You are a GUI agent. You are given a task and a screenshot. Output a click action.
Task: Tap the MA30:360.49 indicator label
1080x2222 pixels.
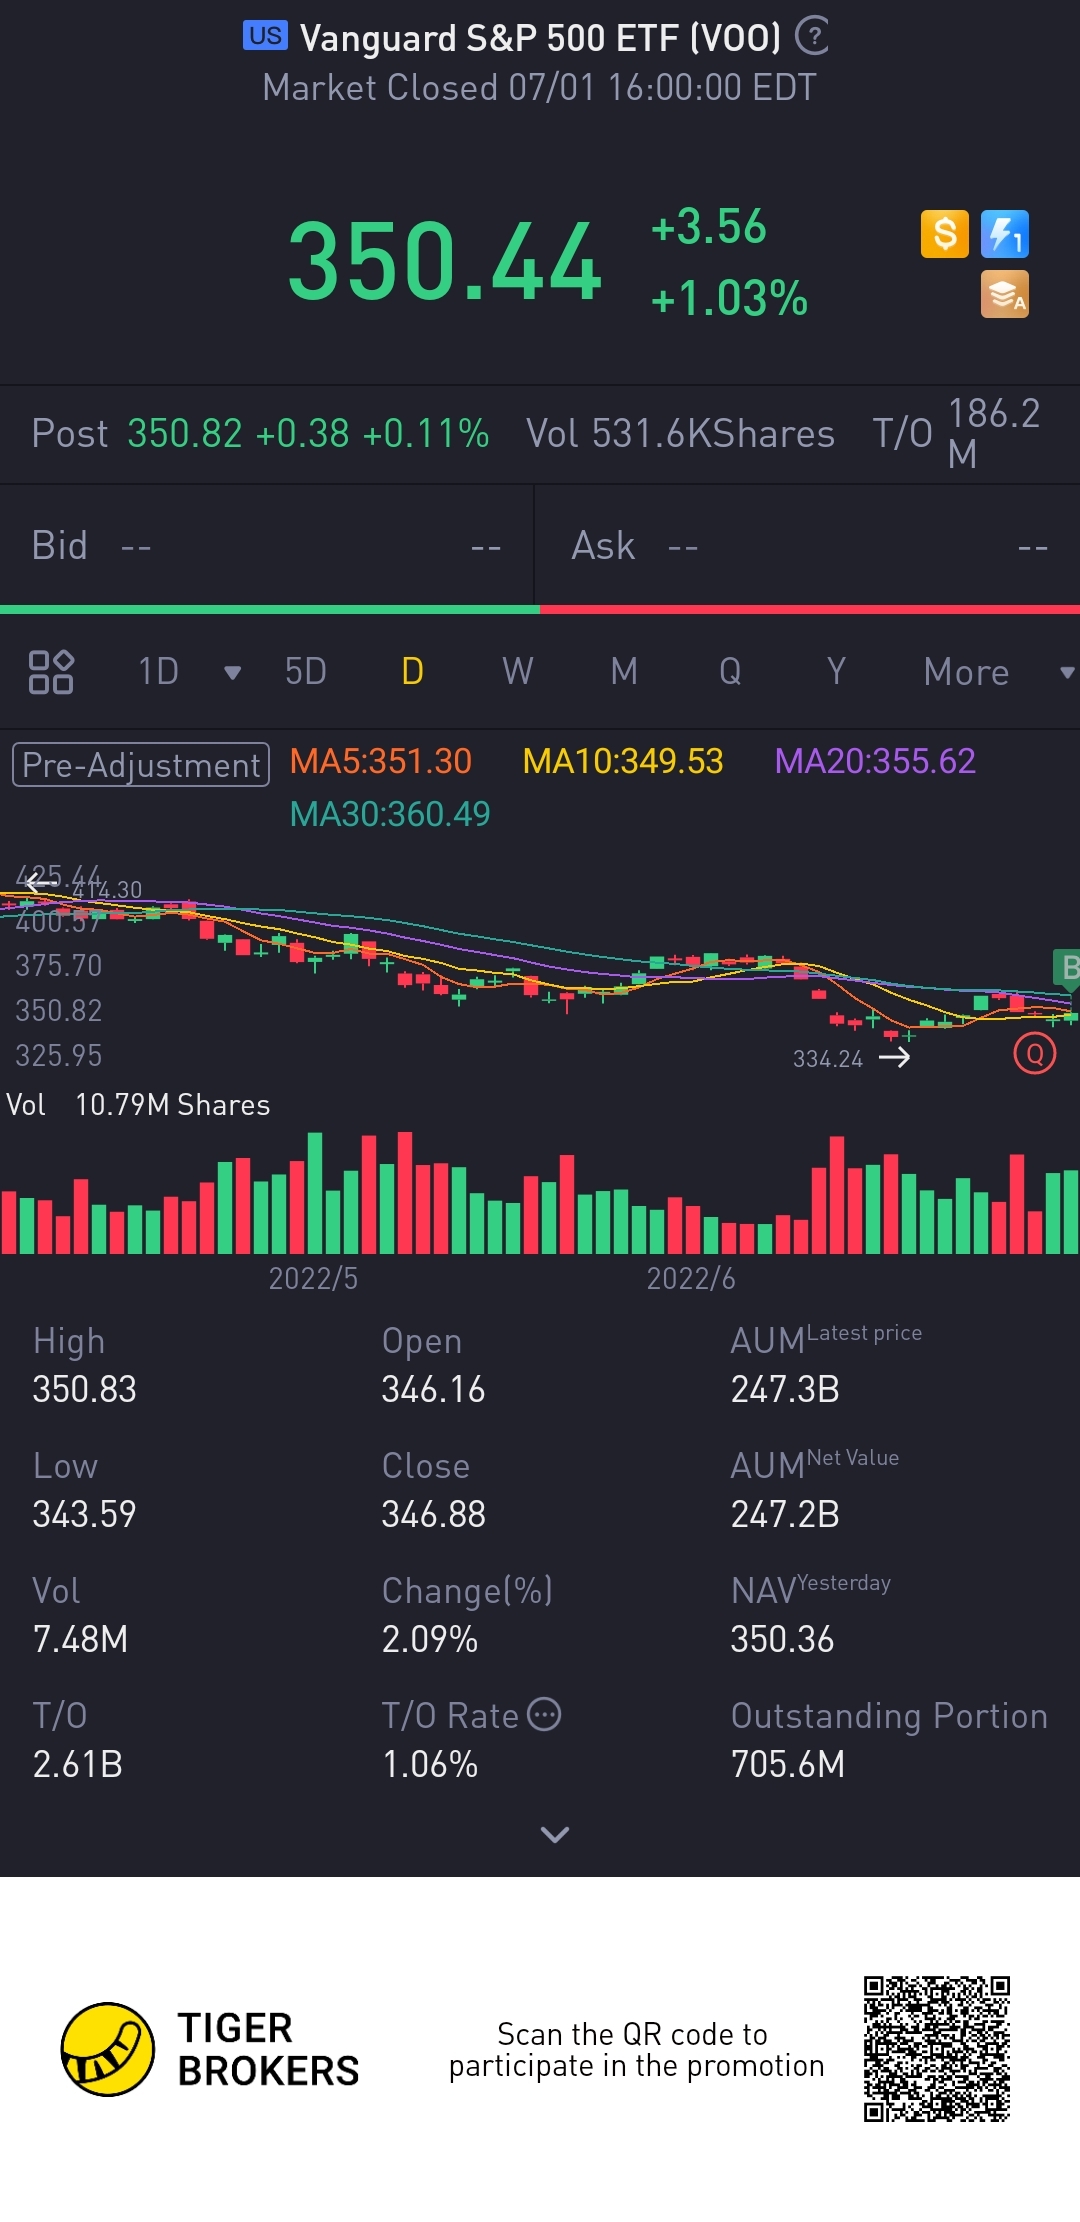coord(390,814)
